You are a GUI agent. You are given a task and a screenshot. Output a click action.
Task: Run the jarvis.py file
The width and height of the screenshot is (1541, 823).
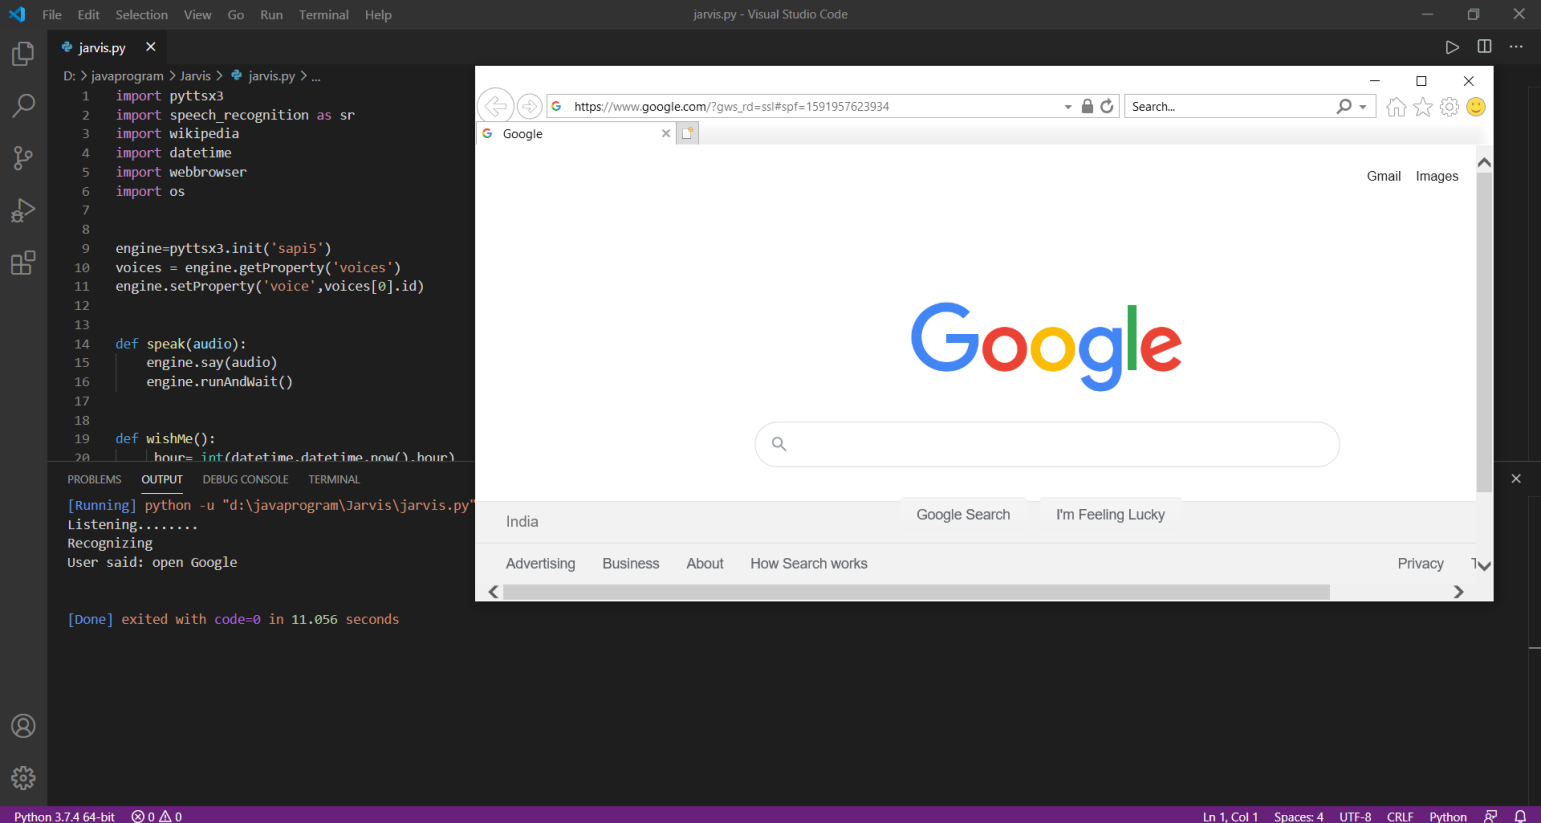coord(1452,46)
